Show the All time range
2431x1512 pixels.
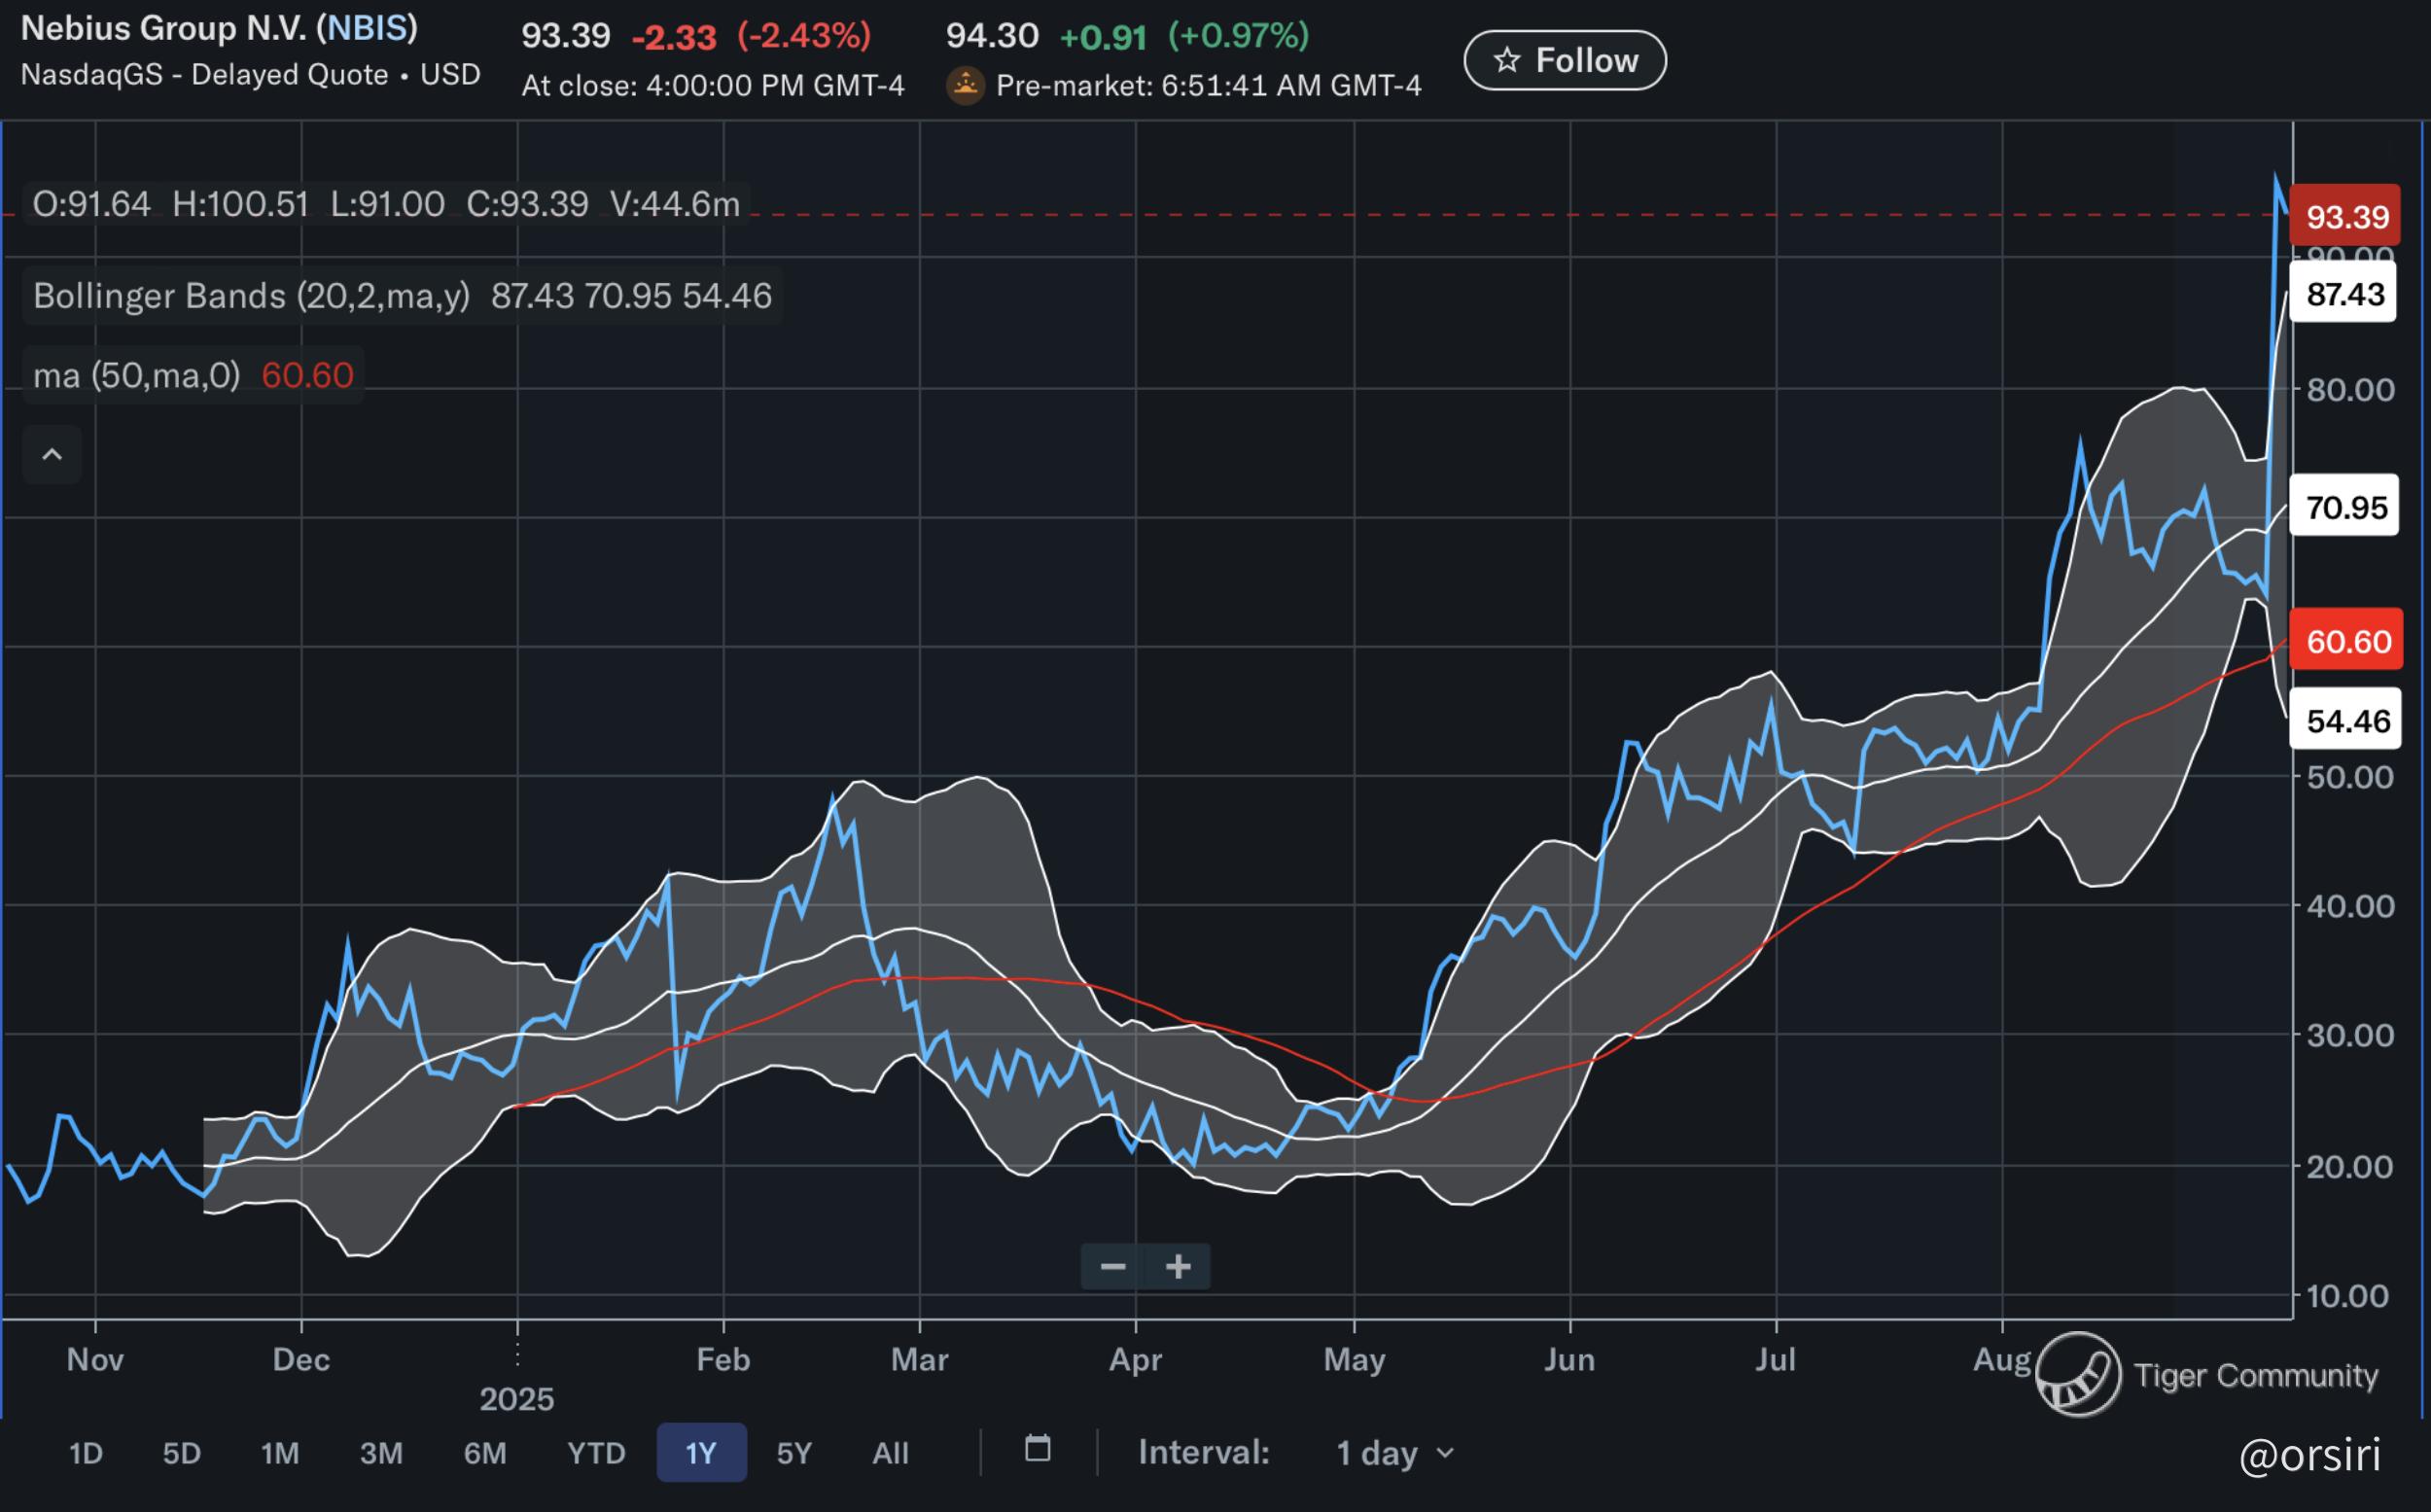[x=890, y=1453]
